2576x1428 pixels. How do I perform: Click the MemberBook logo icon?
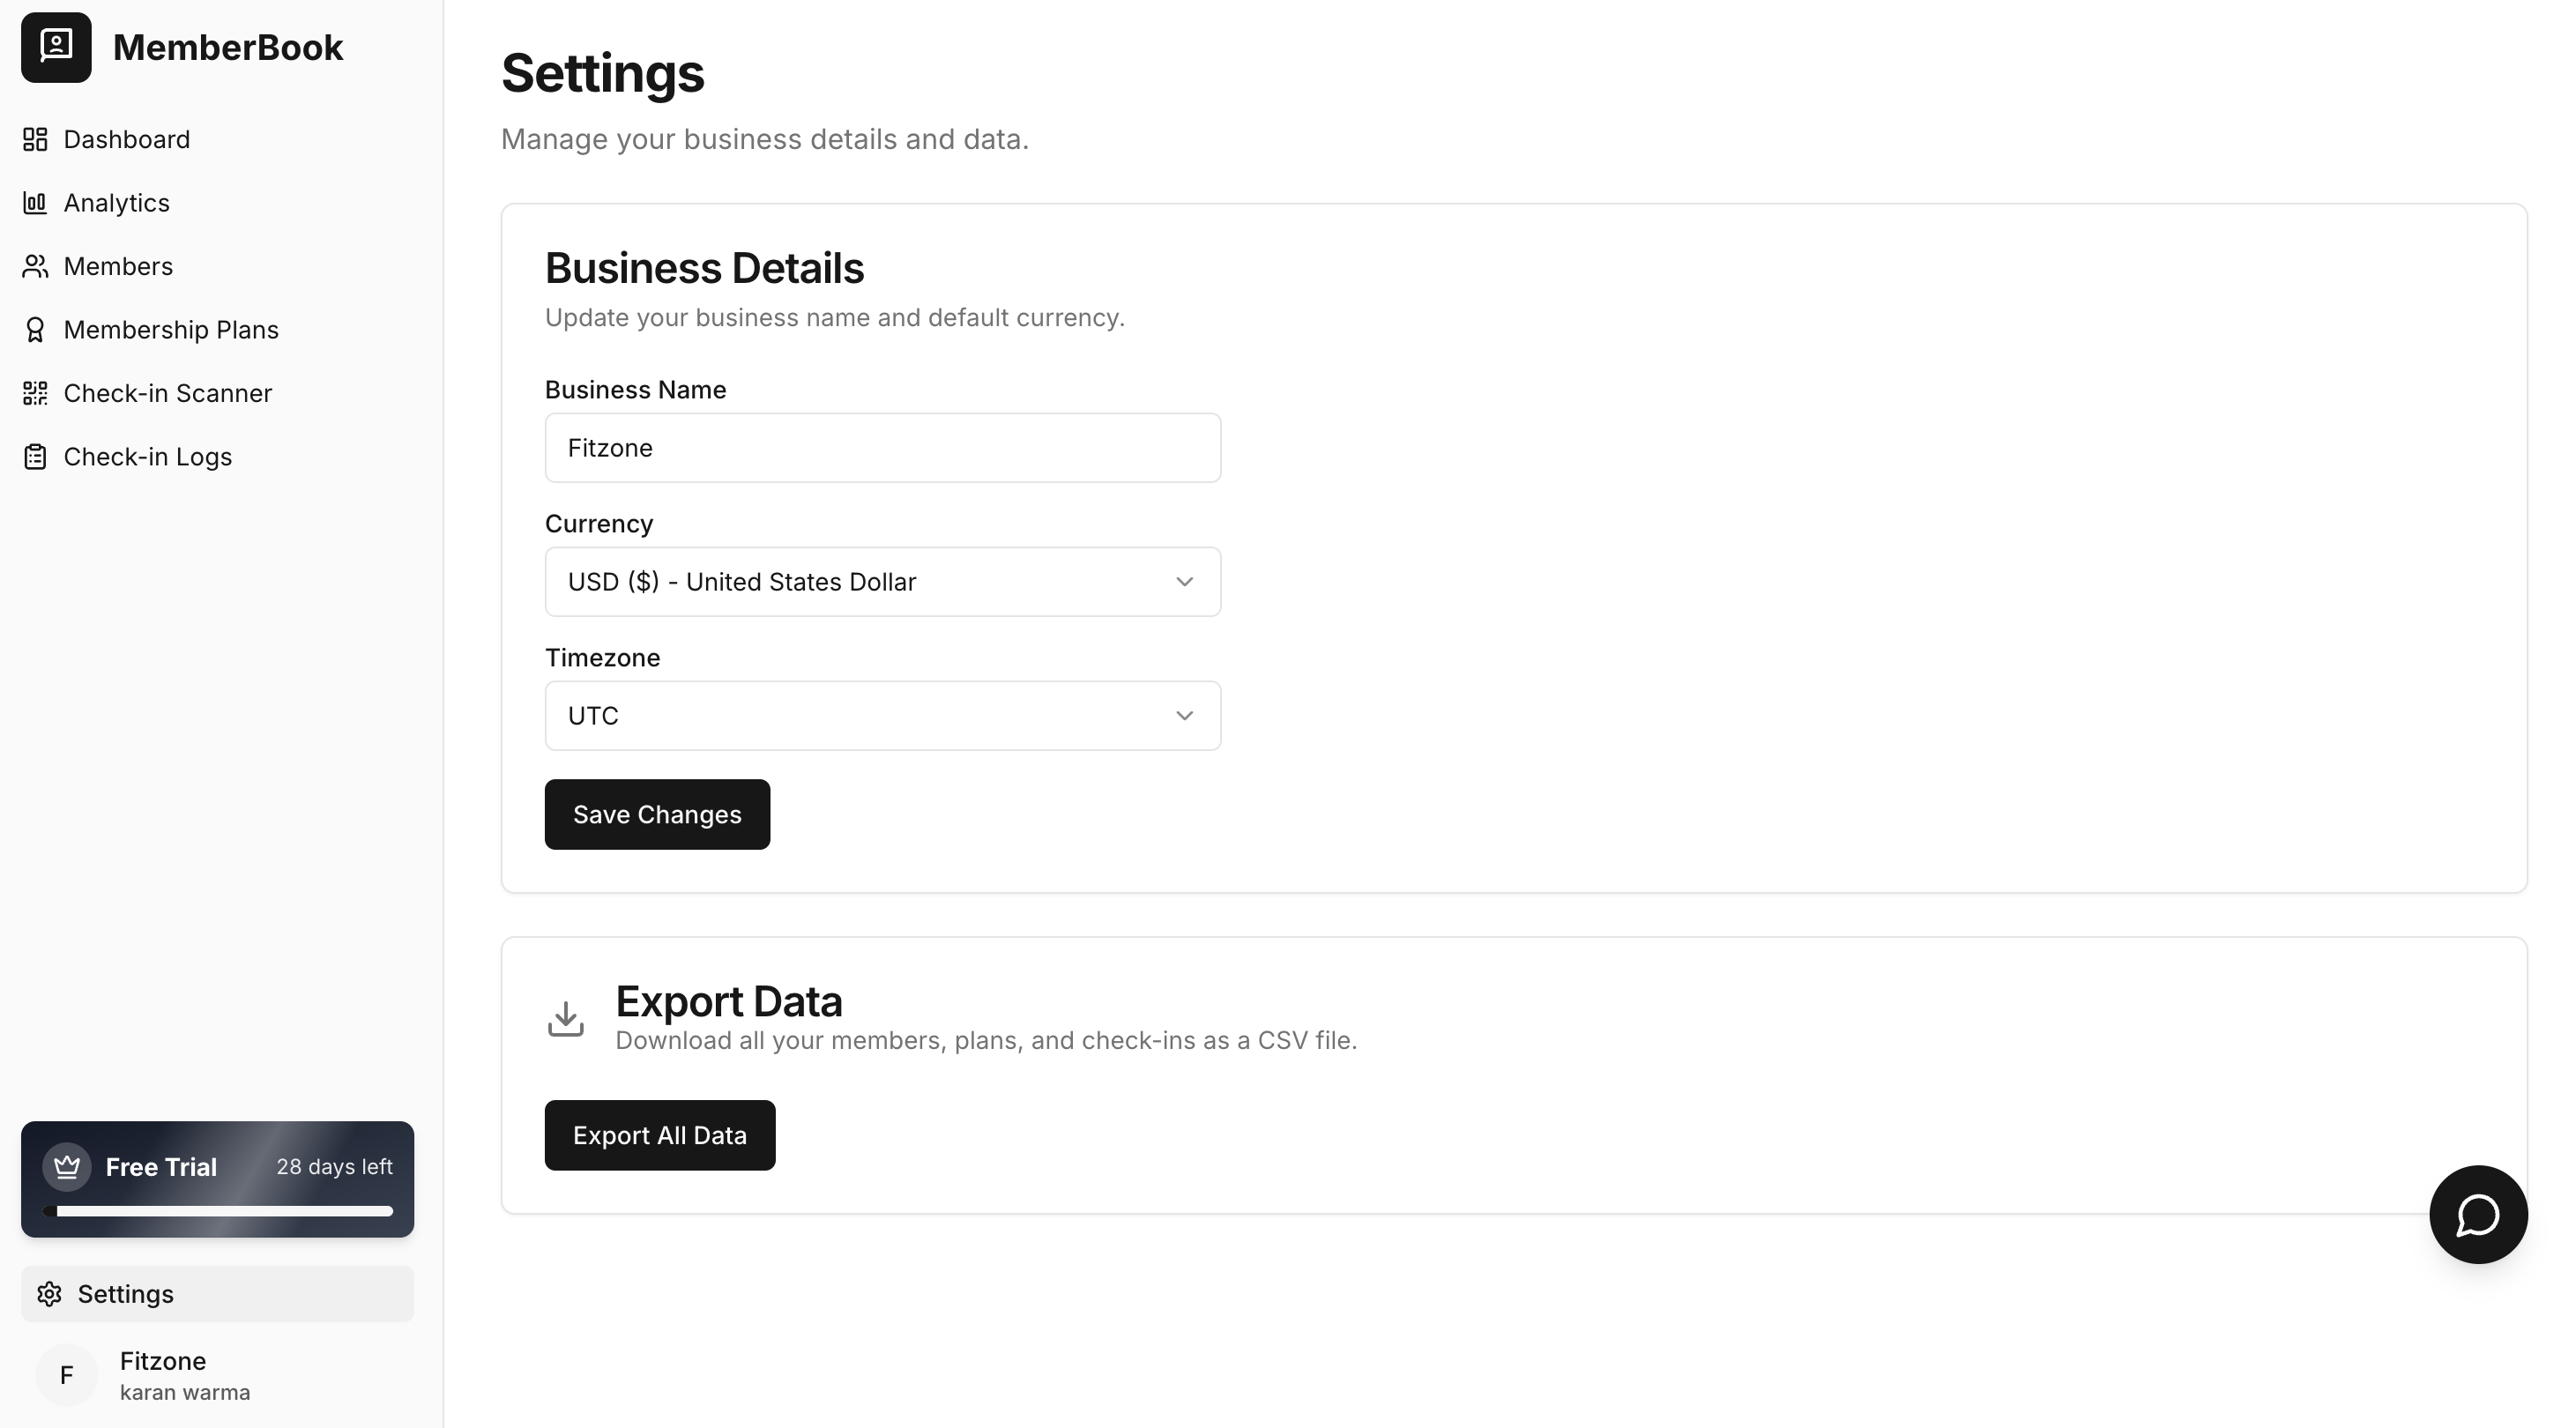(x=56, y=47)
